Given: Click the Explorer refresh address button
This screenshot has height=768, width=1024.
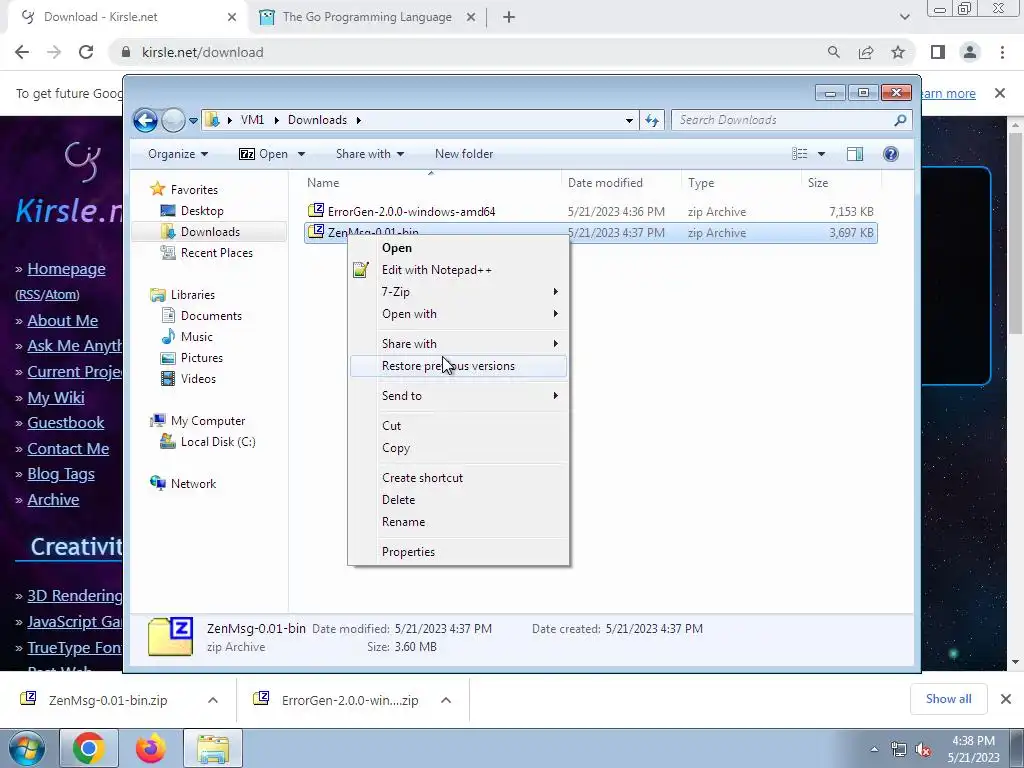Looking at the screenshot, I should point(652,120).
